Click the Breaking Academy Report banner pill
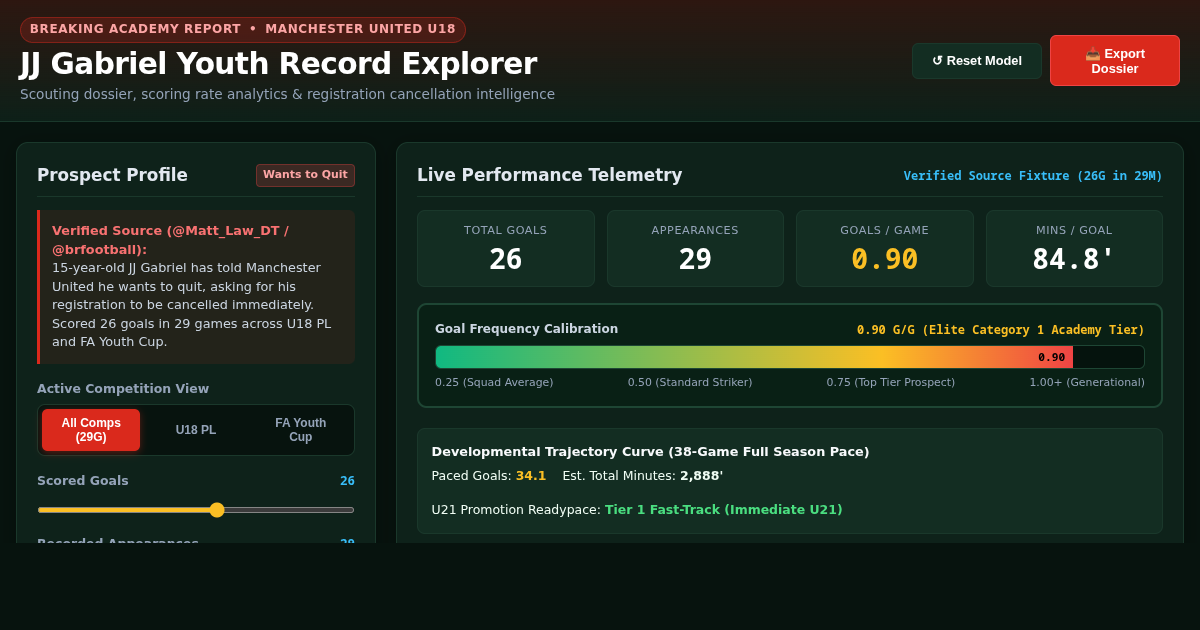The width and height of the screenshot is (1200, 630). pos(243,29)
